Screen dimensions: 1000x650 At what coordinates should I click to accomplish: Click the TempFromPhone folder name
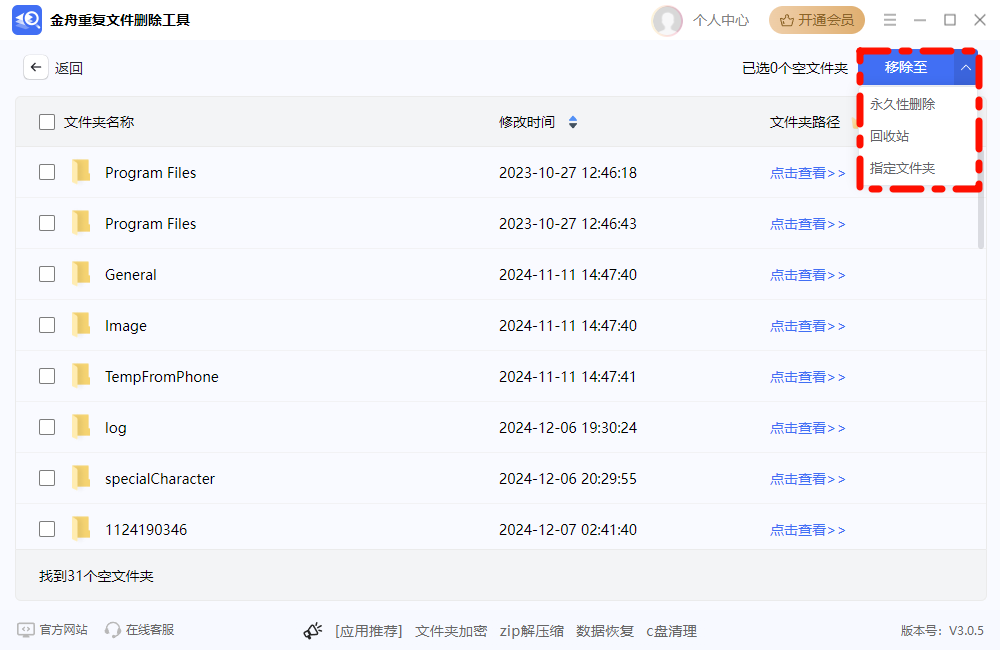click(x=162, y=376)
